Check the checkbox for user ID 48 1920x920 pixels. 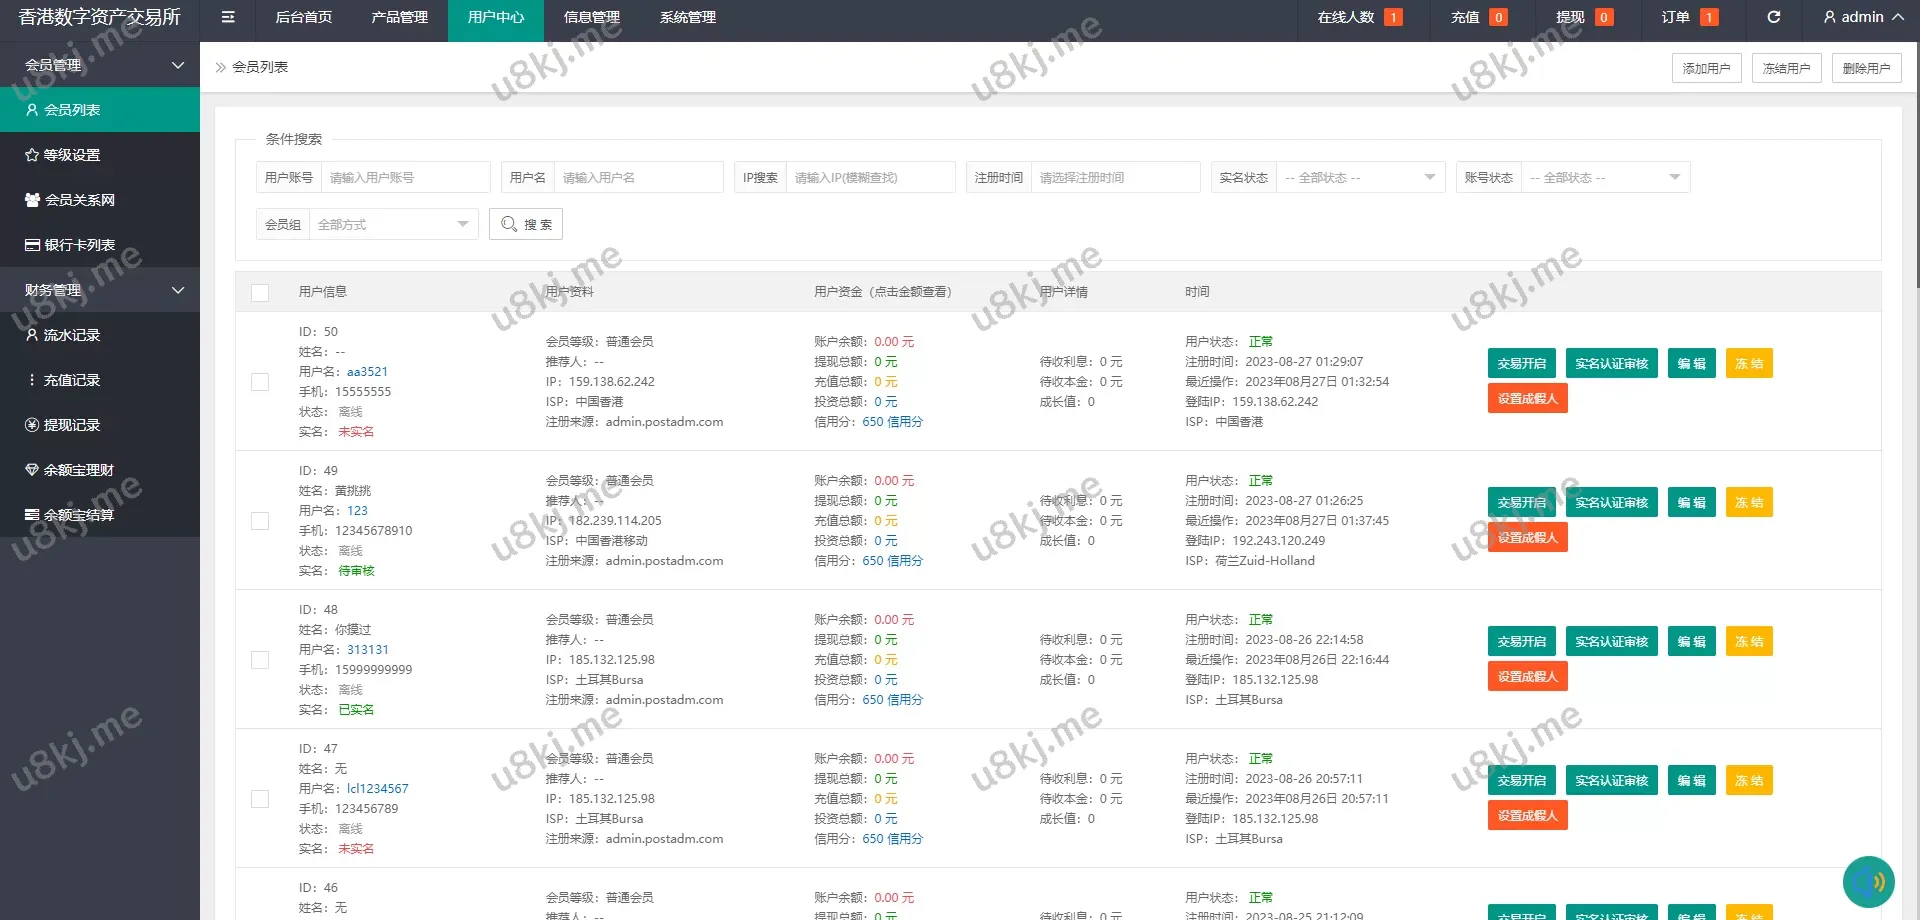pyautogui.click(x=260, y=660)
